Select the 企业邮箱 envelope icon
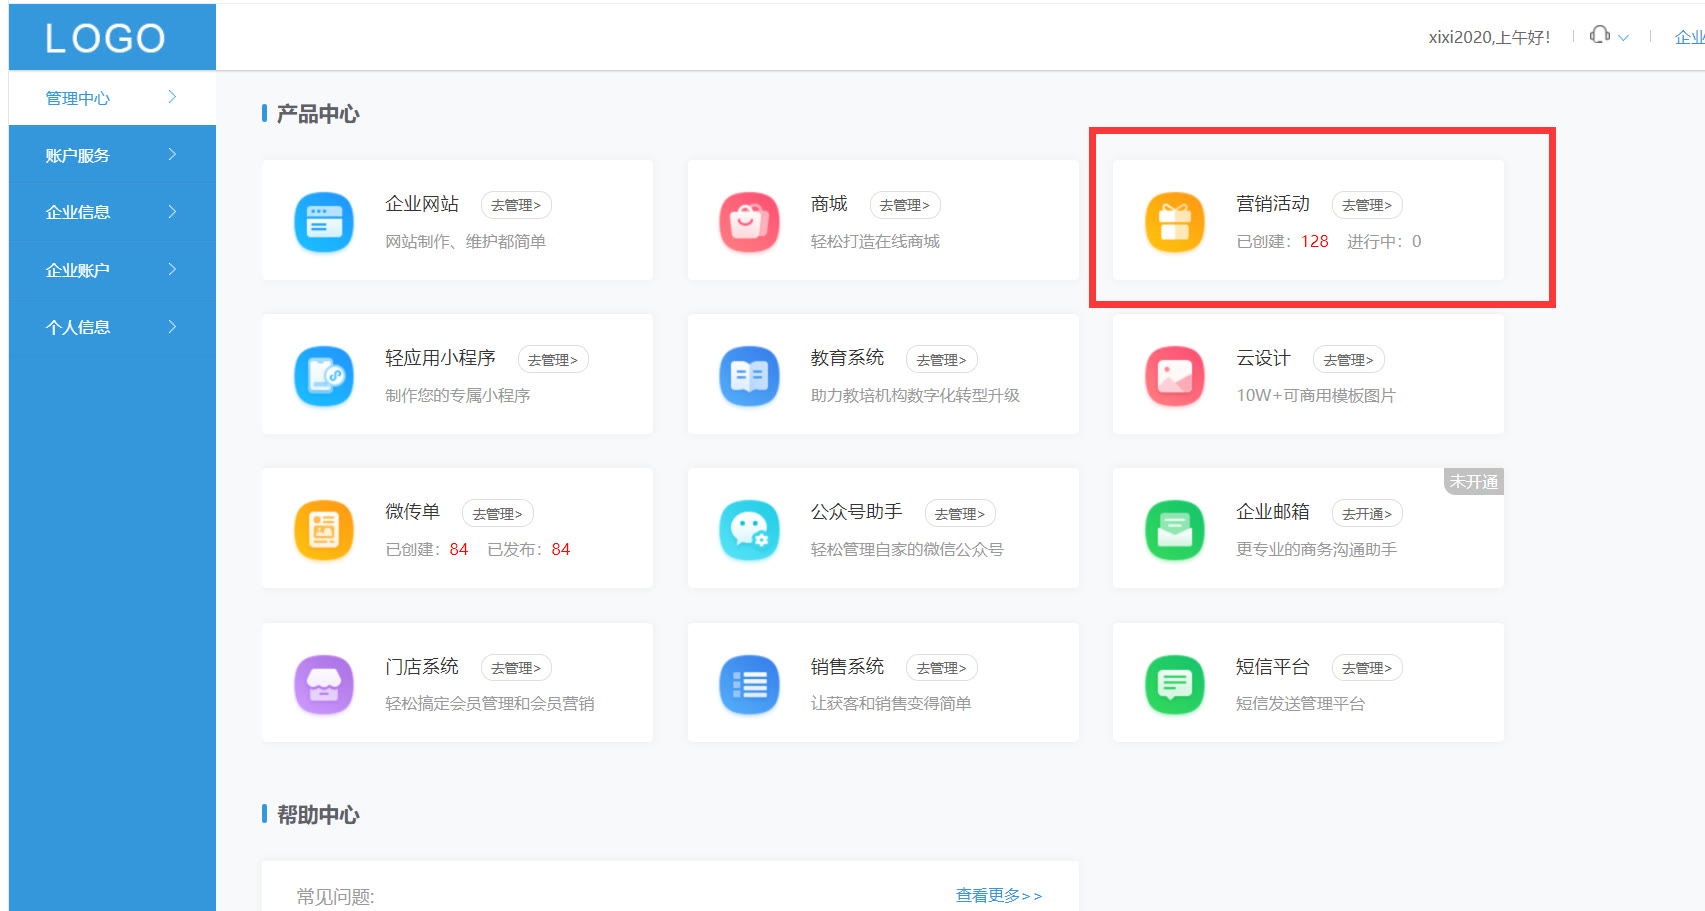 [x=1174, y=530]
